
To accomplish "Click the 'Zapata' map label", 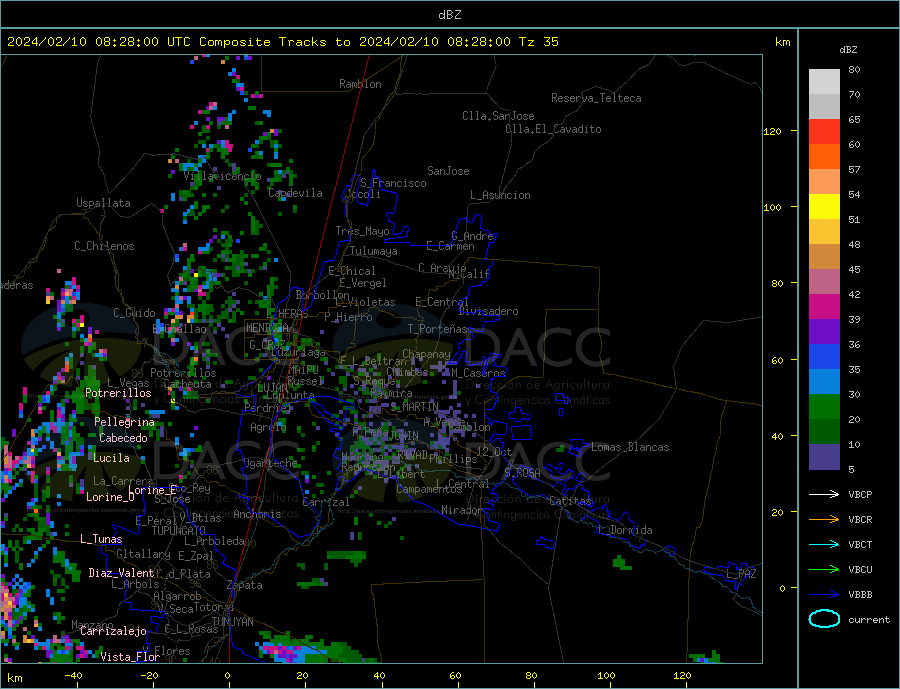I will (245, 586).
